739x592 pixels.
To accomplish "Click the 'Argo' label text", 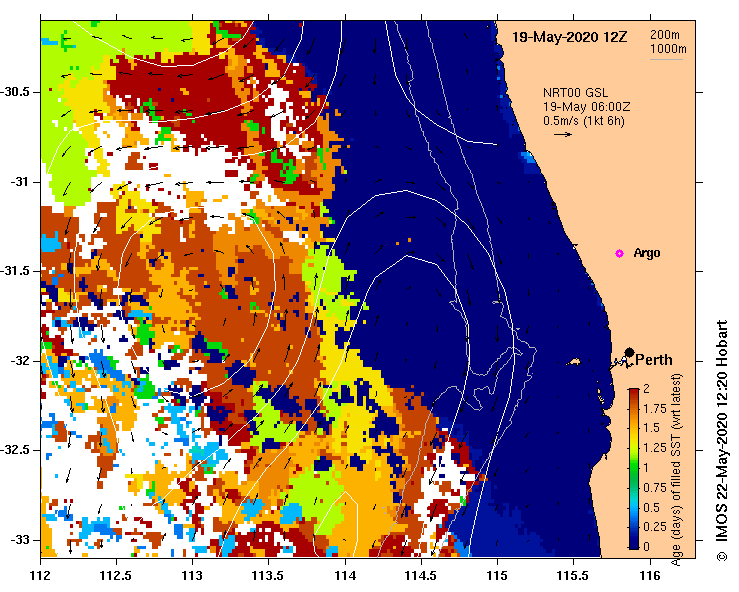I will (647, 253).
